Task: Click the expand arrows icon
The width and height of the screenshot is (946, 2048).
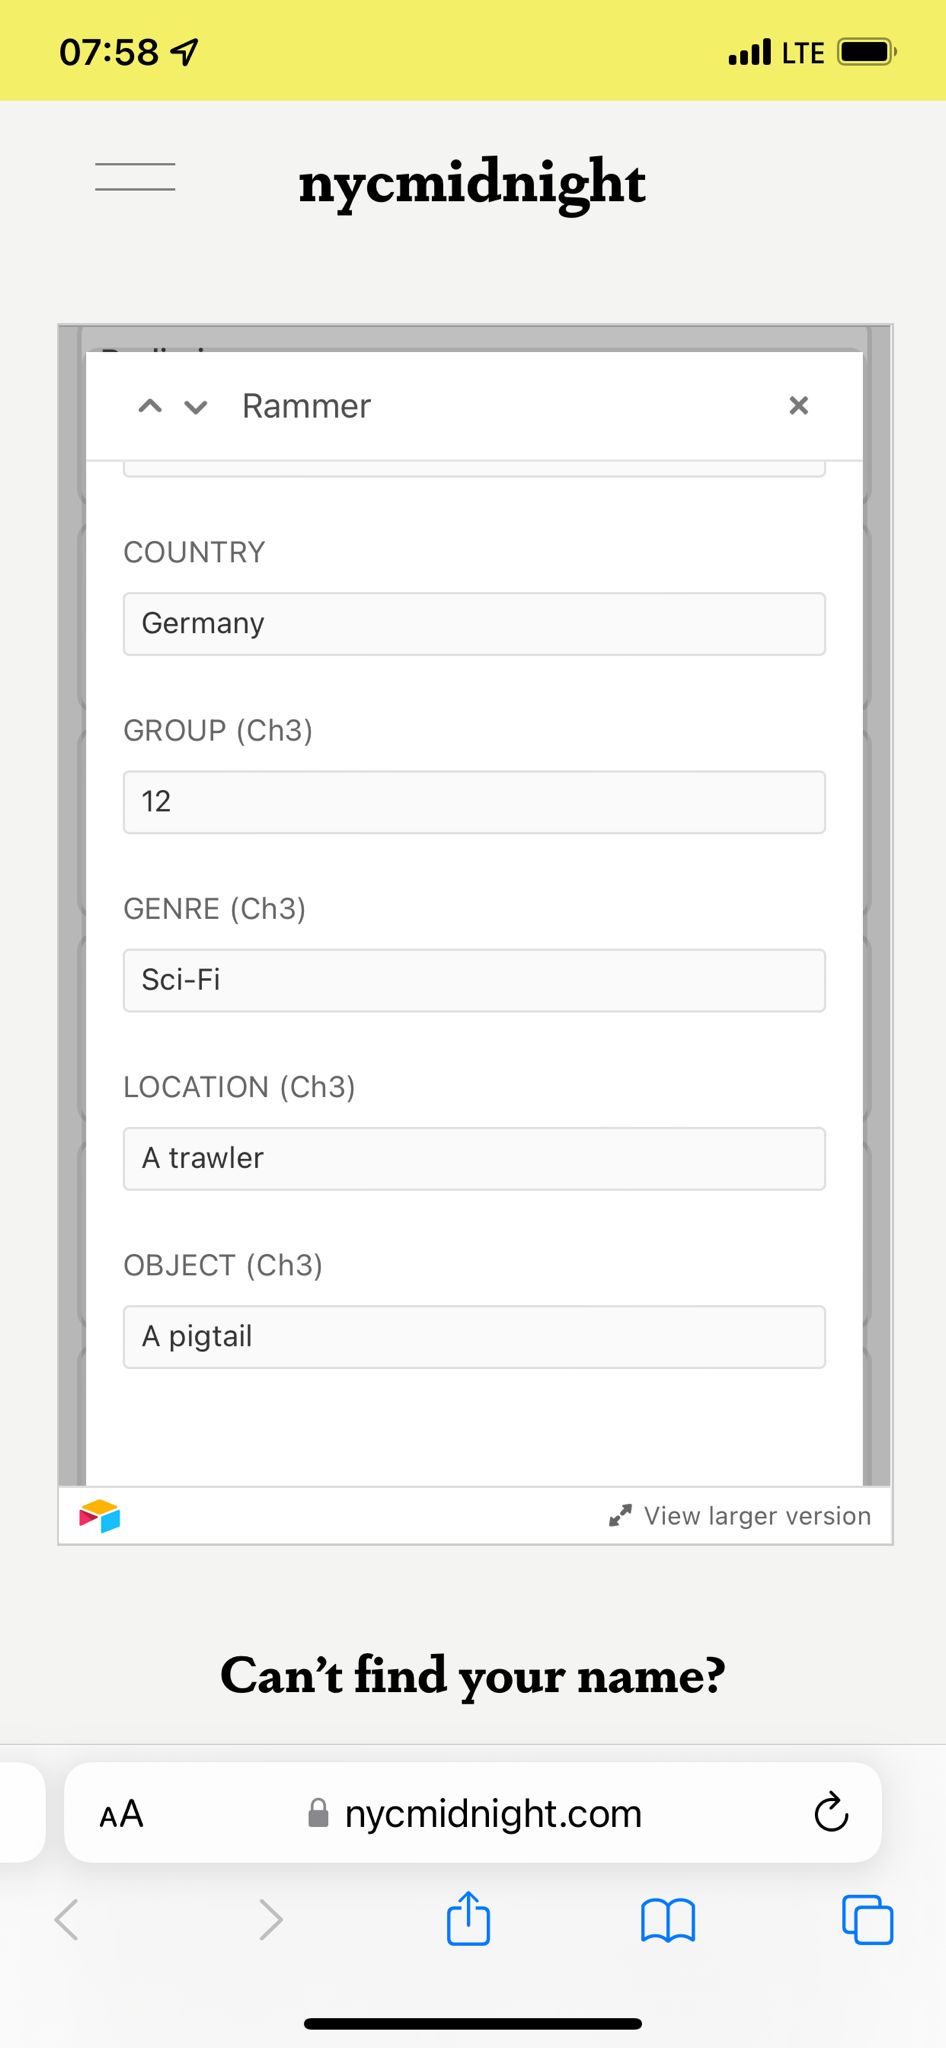Action: coord(620,1516)
